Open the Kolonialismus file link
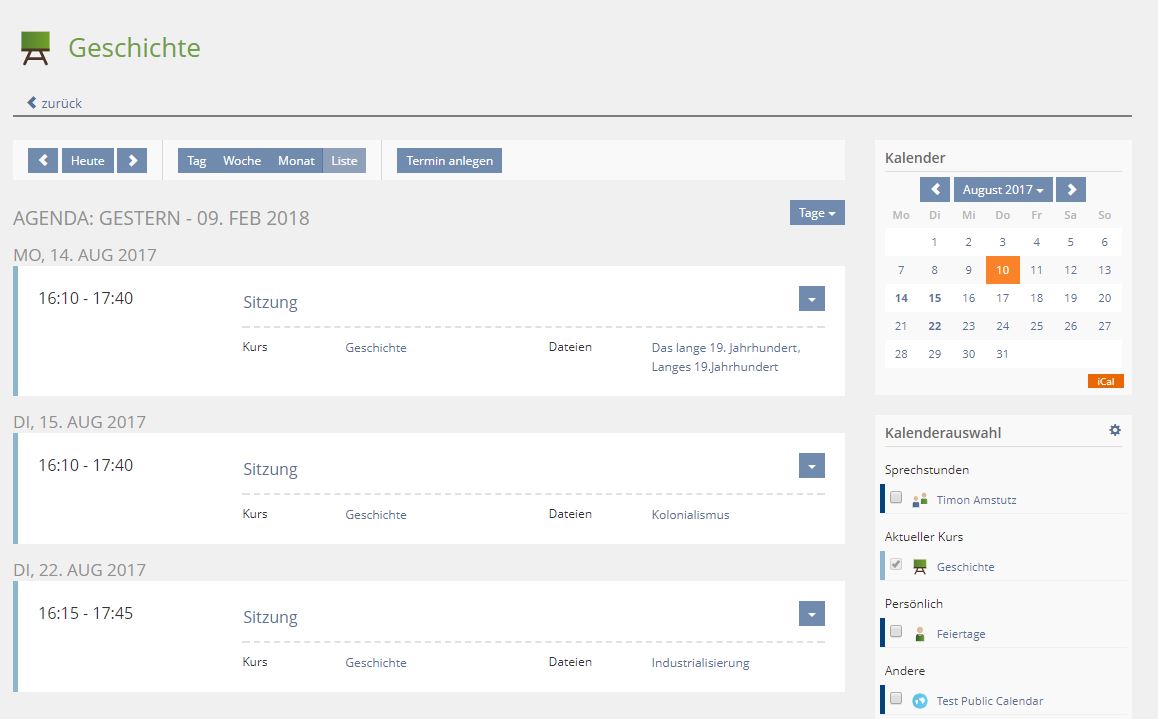1158x719 pixels. tap(690, 515)
